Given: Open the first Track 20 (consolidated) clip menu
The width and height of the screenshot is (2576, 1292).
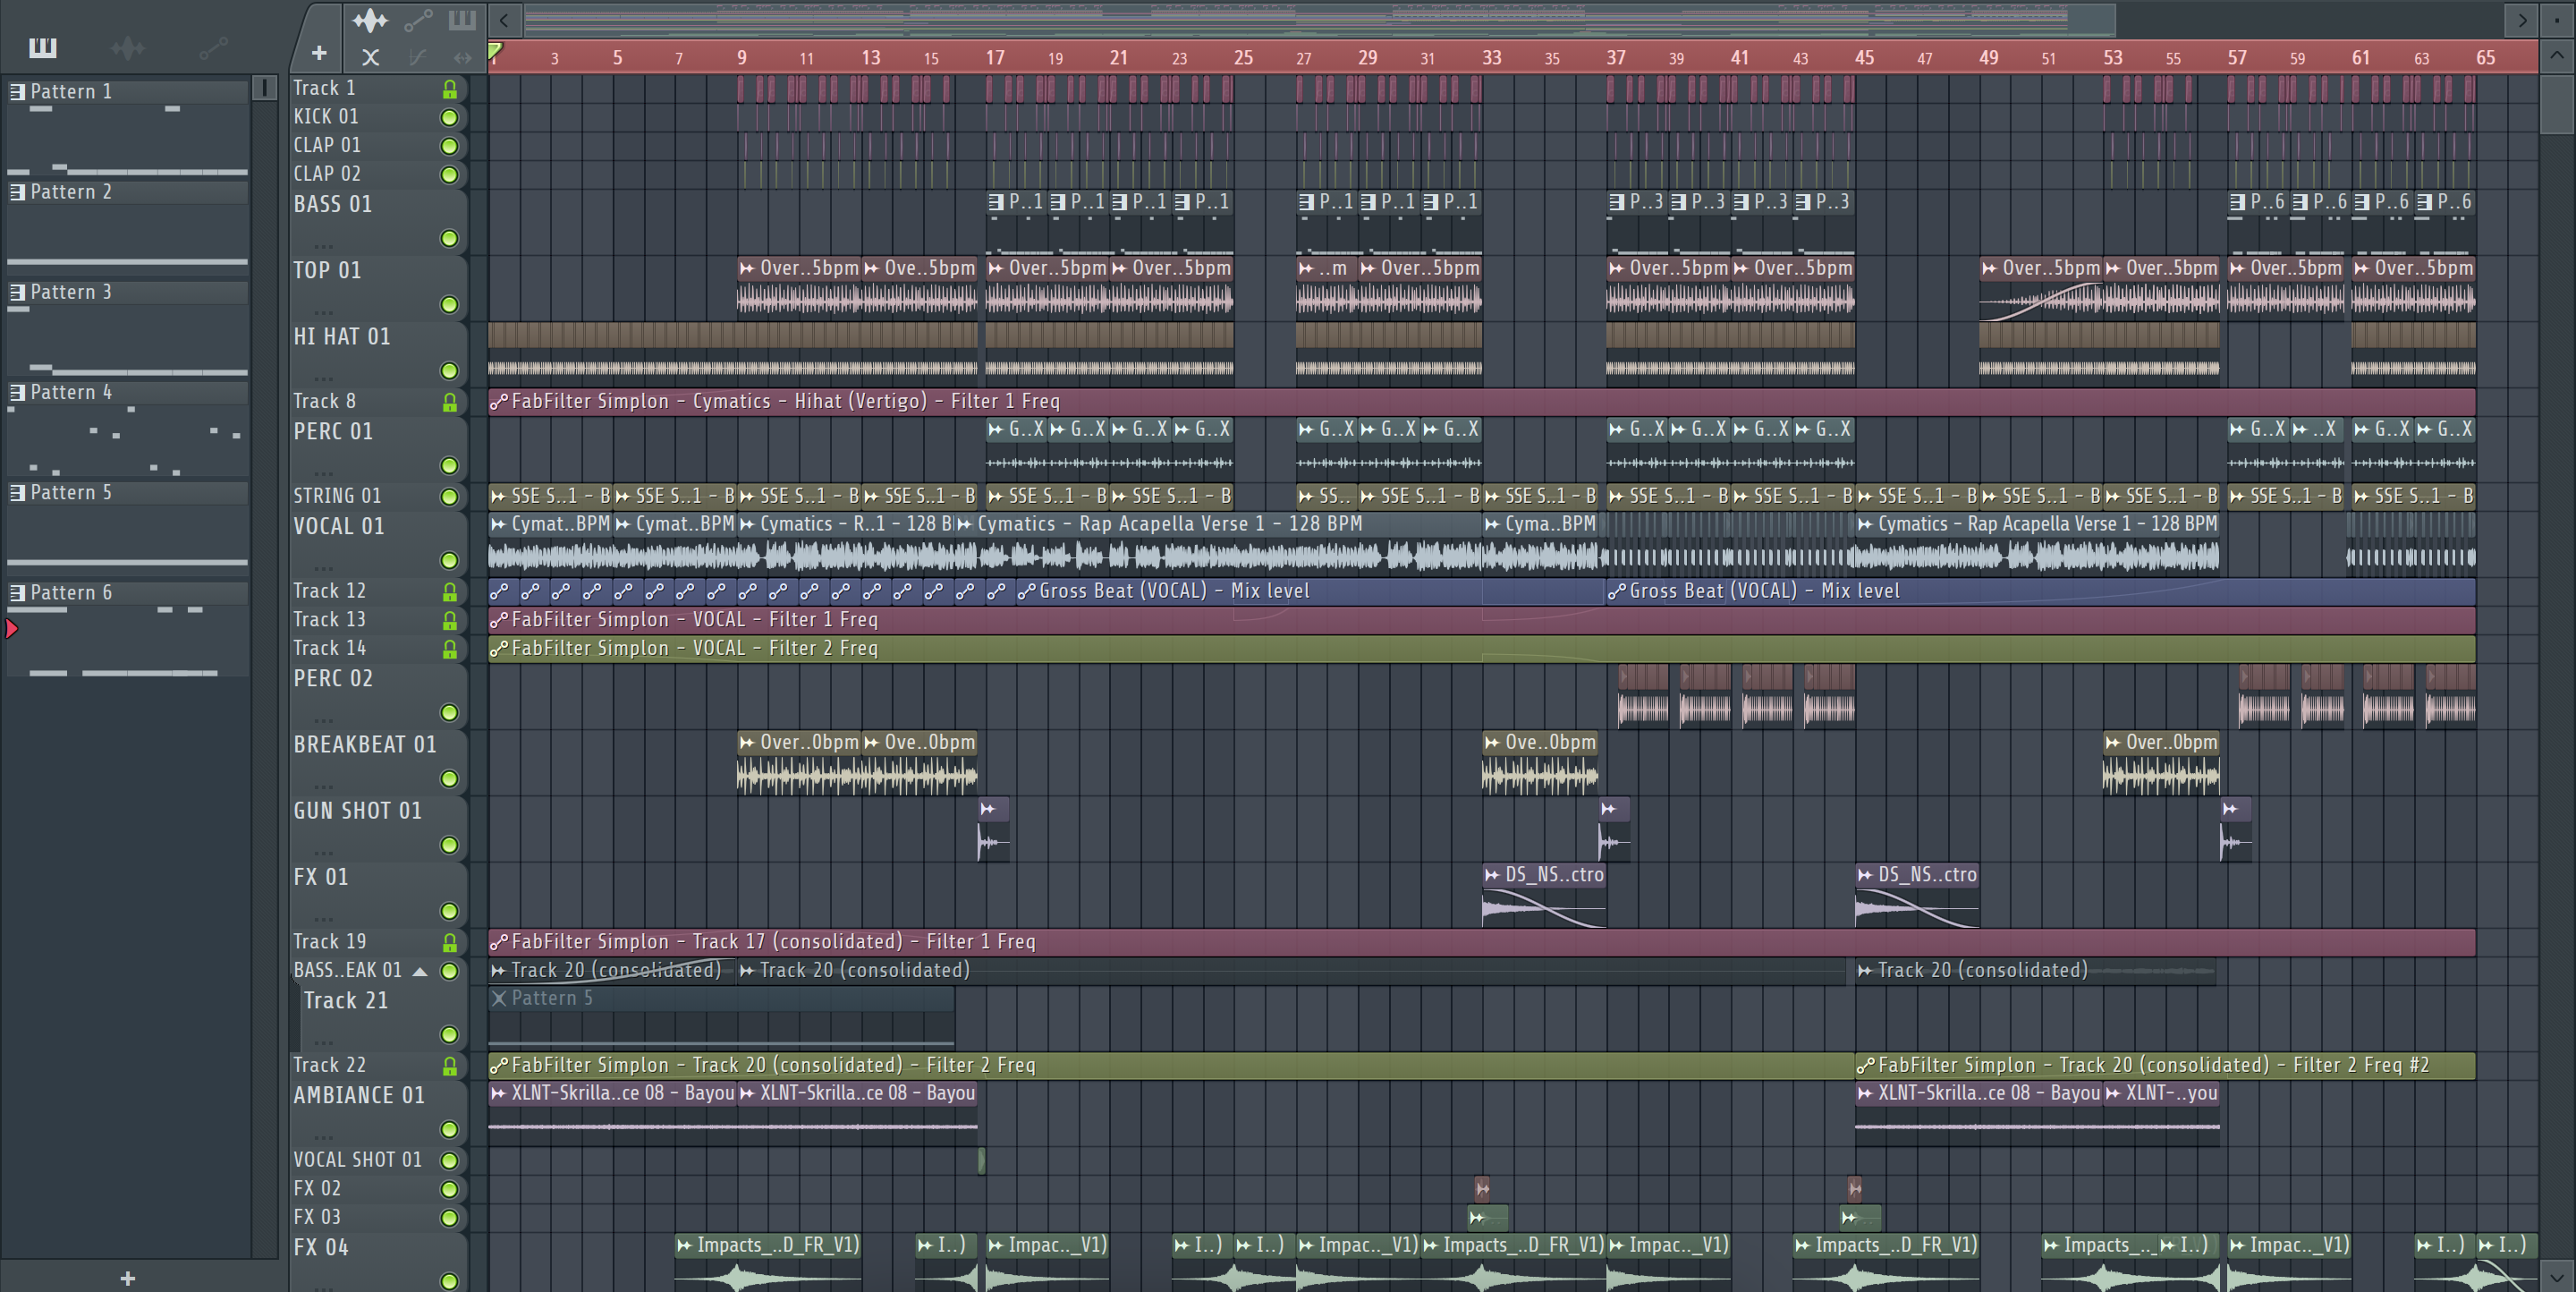Looking at the screenshot, I should 499,970.
